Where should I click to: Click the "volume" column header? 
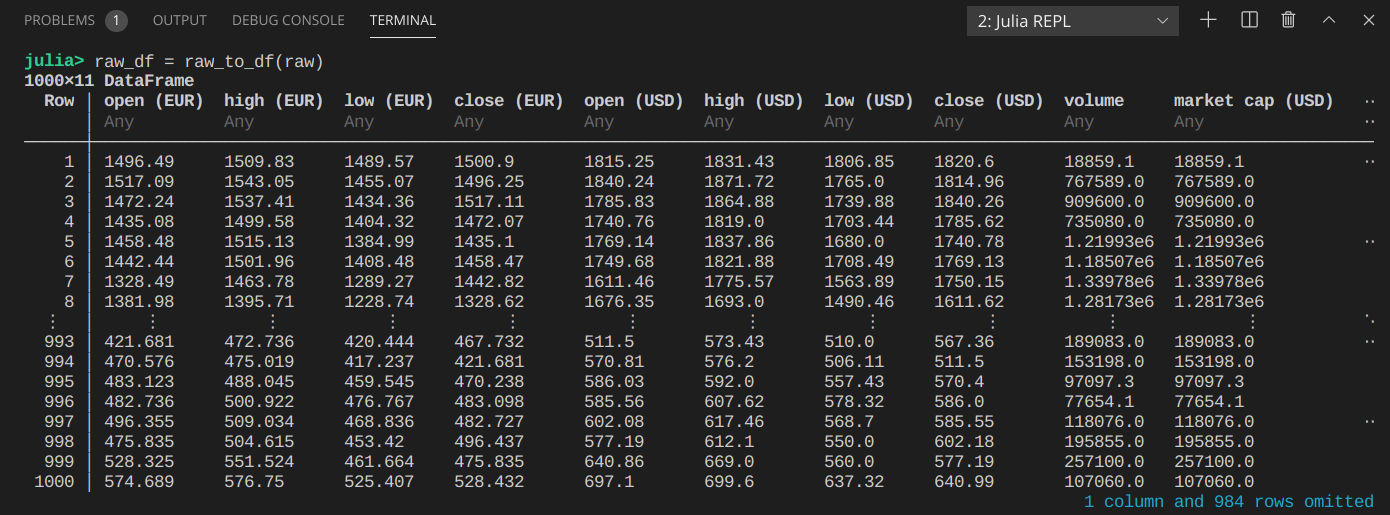pyautogui.click(x=1094, y=101)
